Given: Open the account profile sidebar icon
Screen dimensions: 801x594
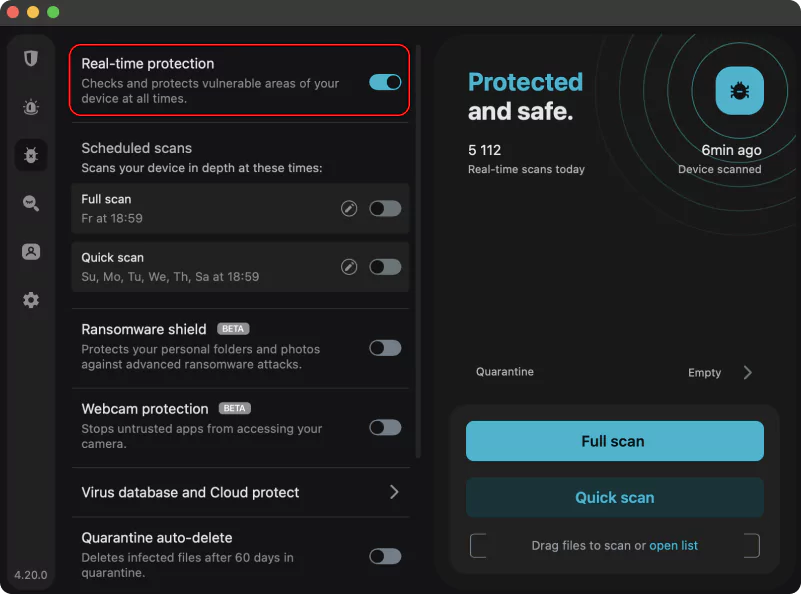Looking at the screenshot, I should tap(31, 251).
